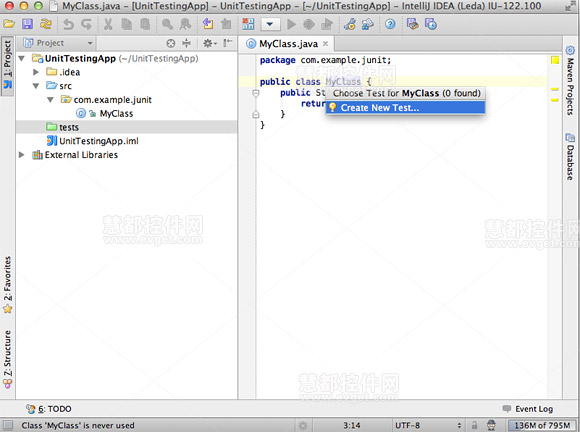Click the upper yellow warning stripe marker
This screenshot has width=580, height=432.
click(554, 89)
